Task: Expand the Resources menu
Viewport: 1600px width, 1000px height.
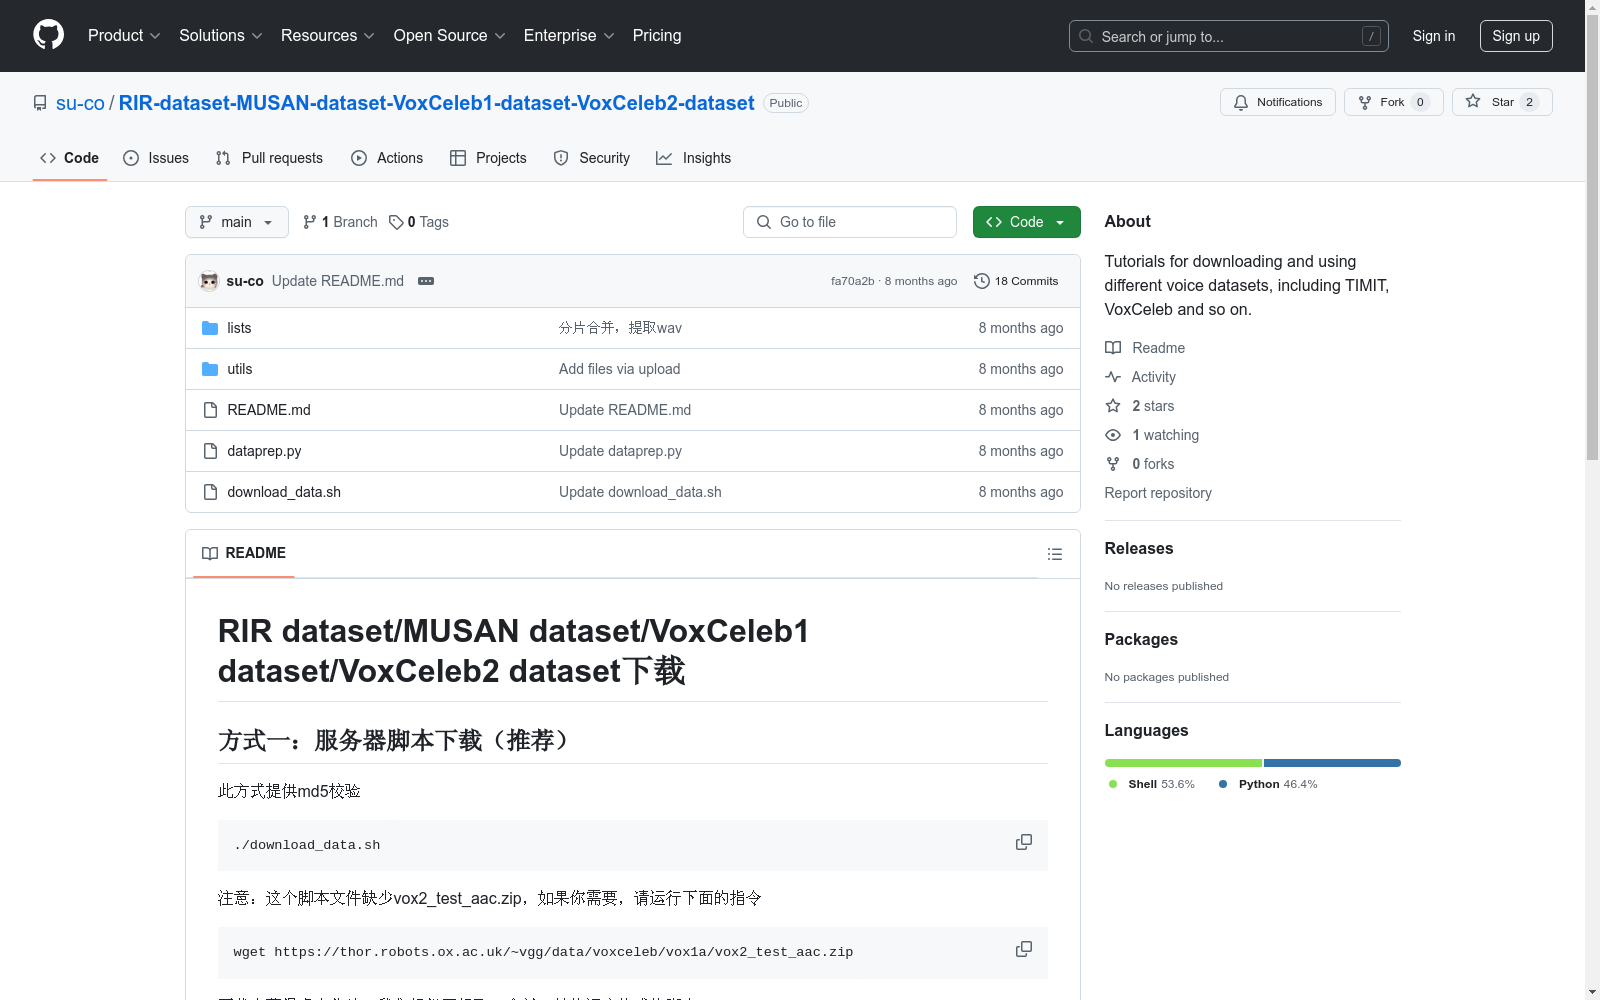Action: pyautogui.click(x=328, y=35)
